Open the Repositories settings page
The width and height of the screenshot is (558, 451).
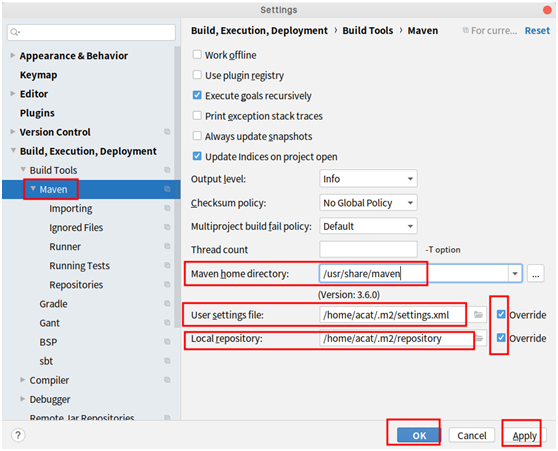coord(76,285)
